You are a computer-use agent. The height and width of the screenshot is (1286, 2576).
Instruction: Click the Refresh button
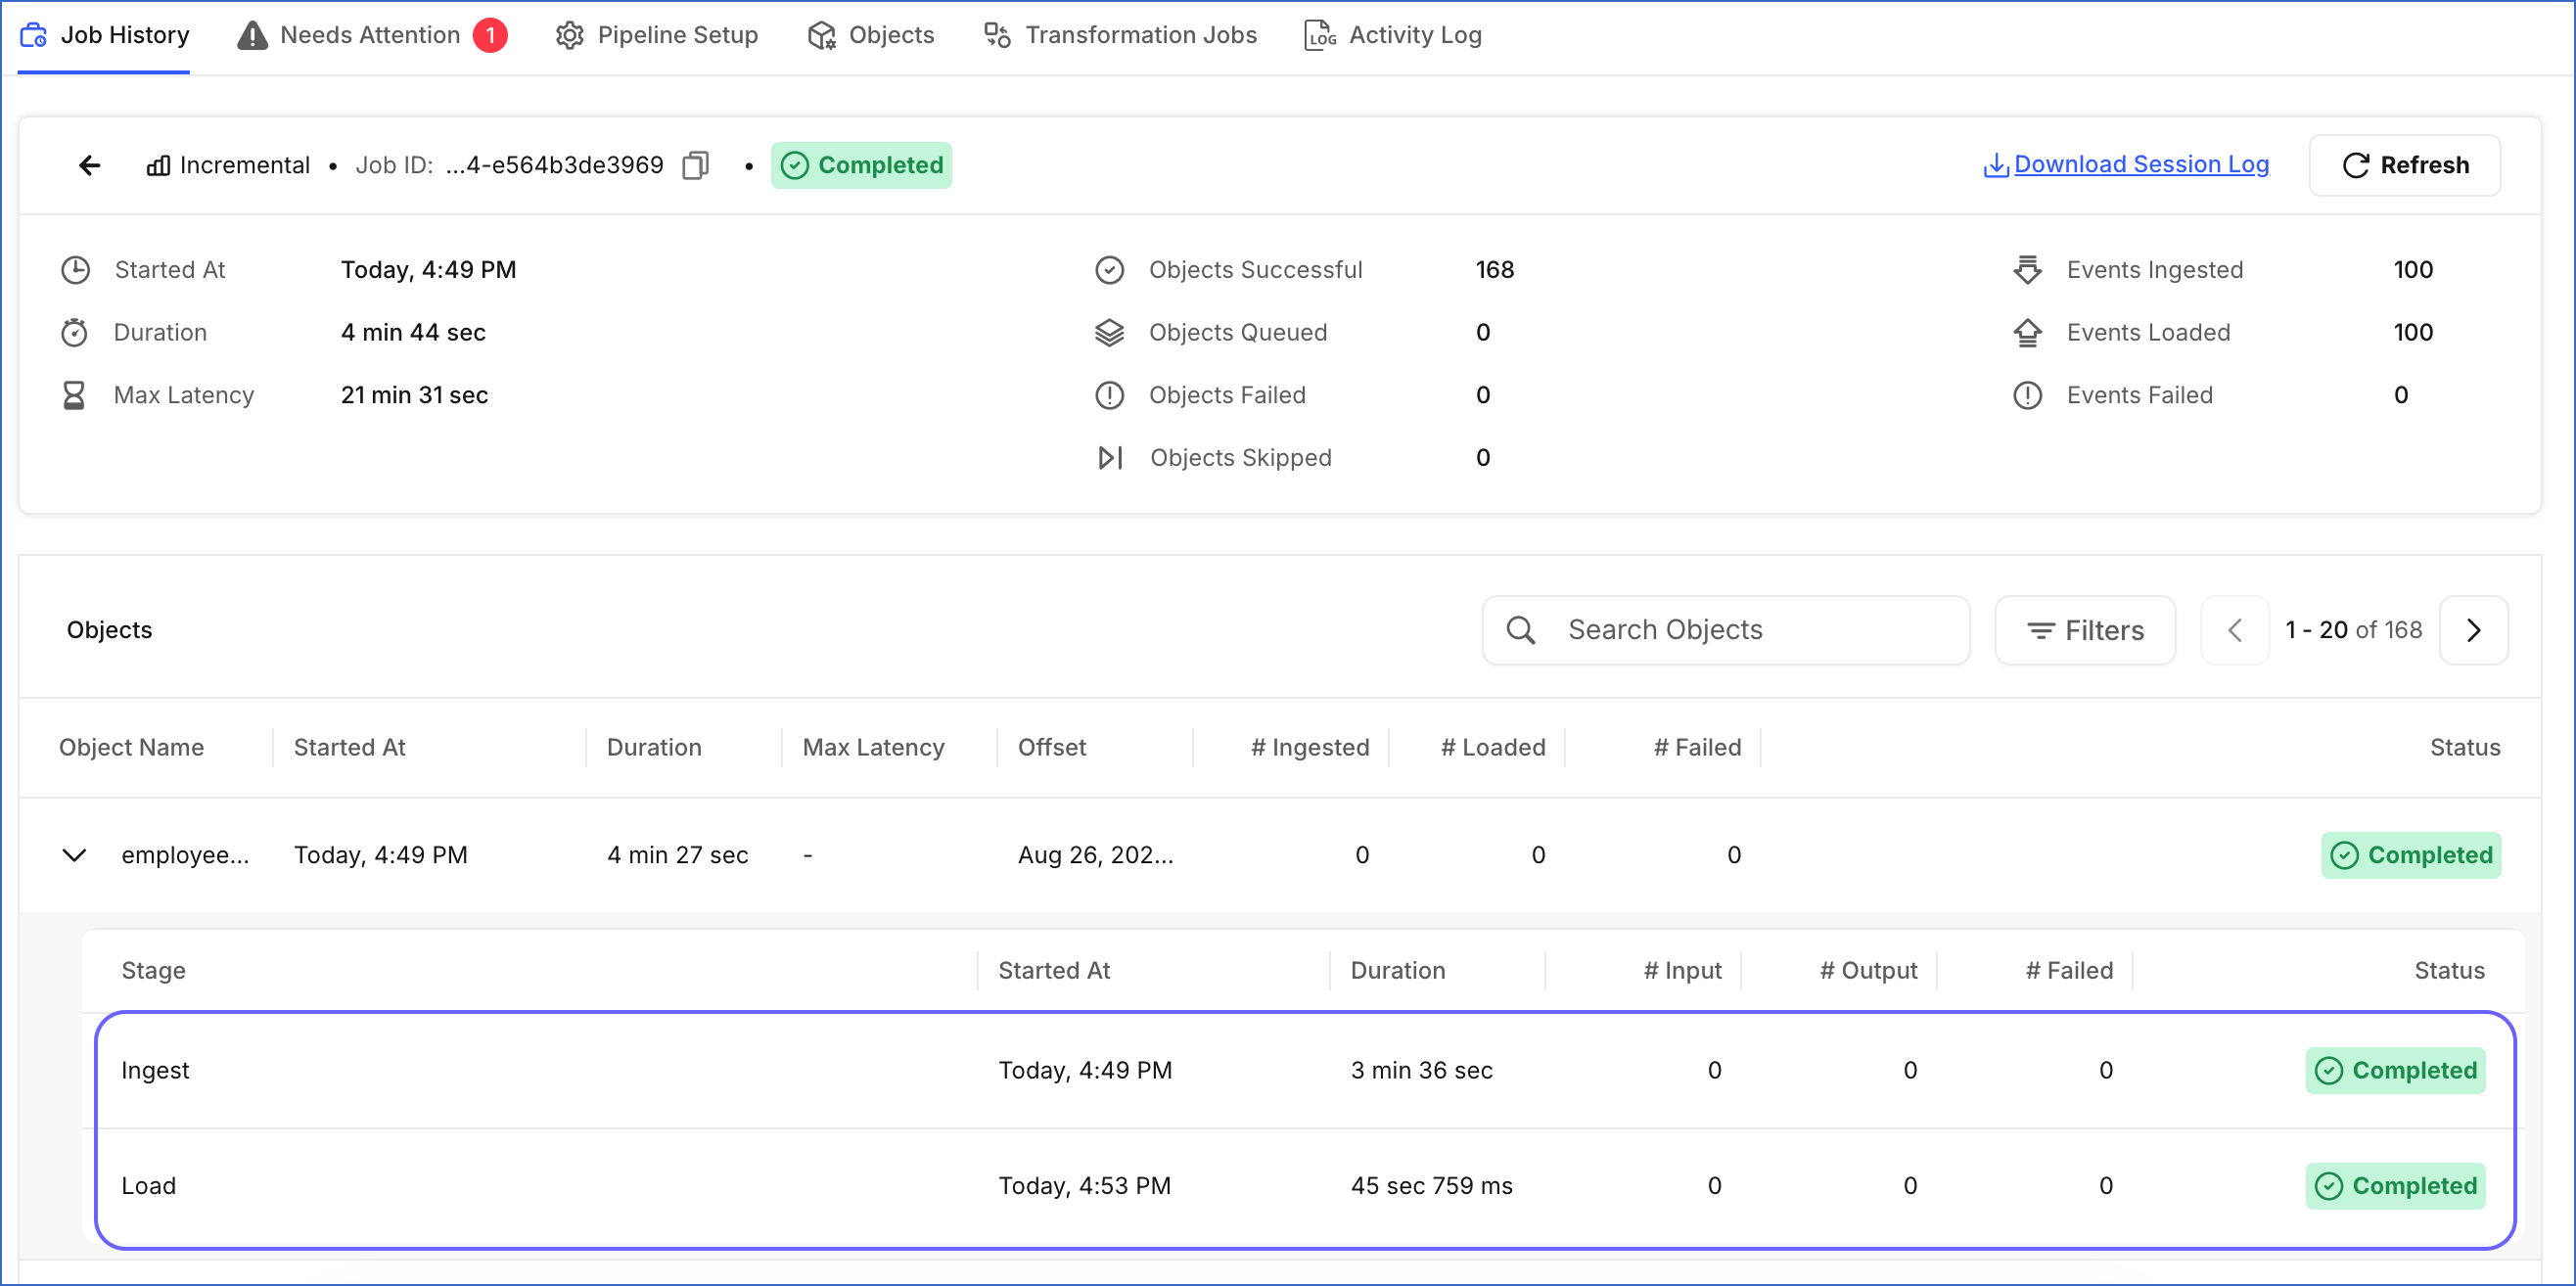point(2405,165)
